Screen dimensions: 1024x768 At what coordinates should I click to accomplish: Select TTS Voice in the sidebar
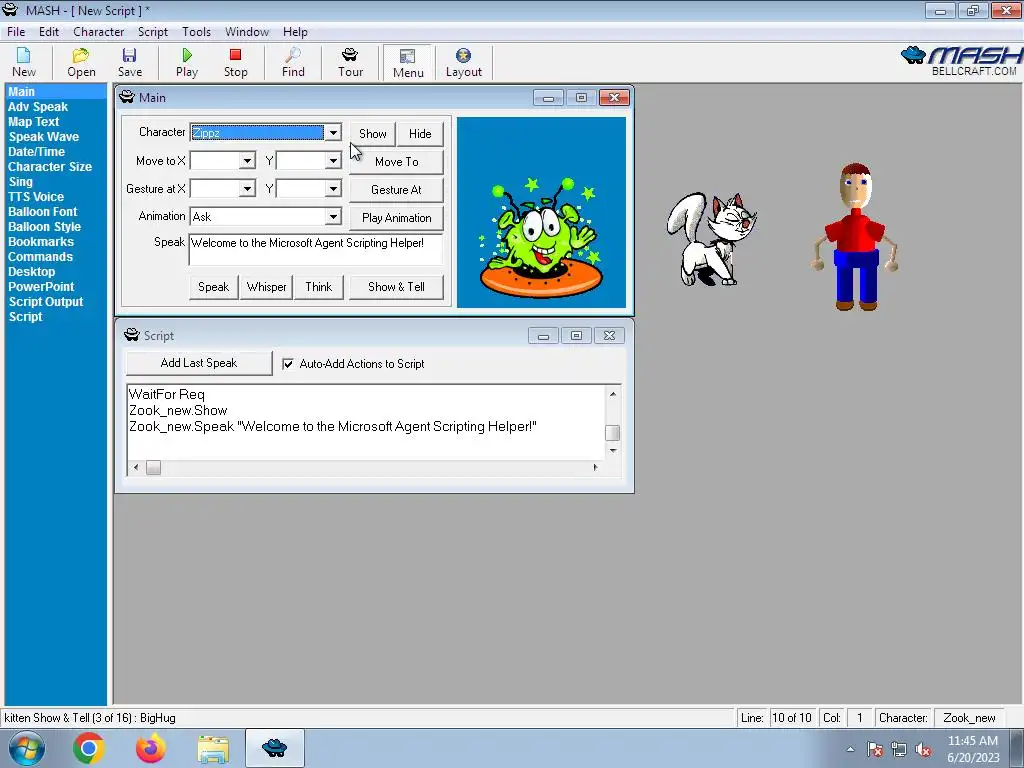[36, 197]
